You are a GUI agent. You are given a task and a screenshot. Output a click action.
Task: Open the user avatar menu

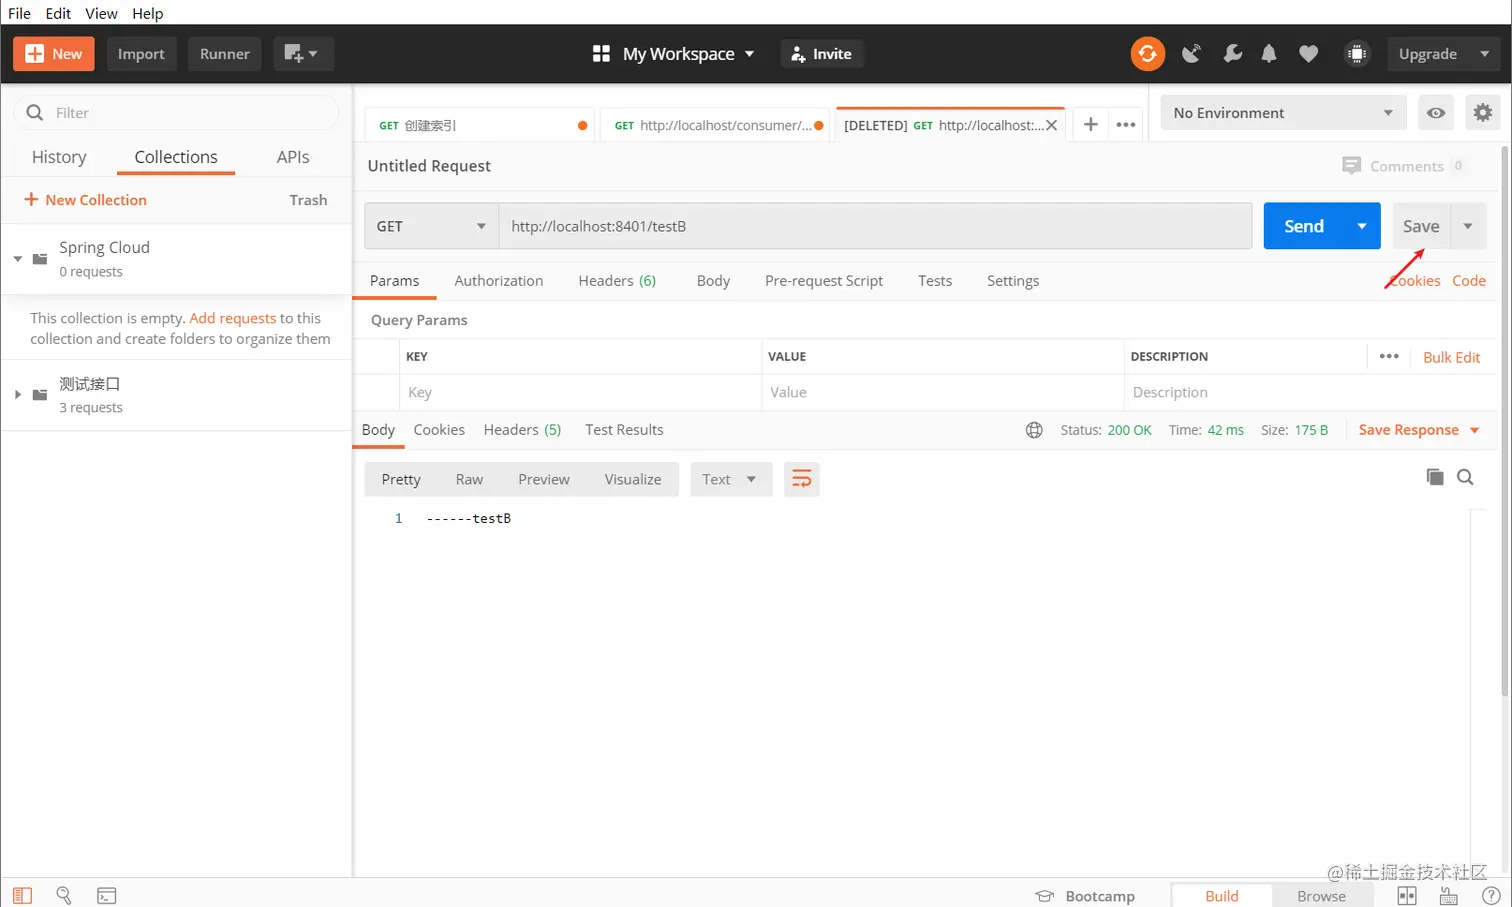click(x=1357, y=54)
